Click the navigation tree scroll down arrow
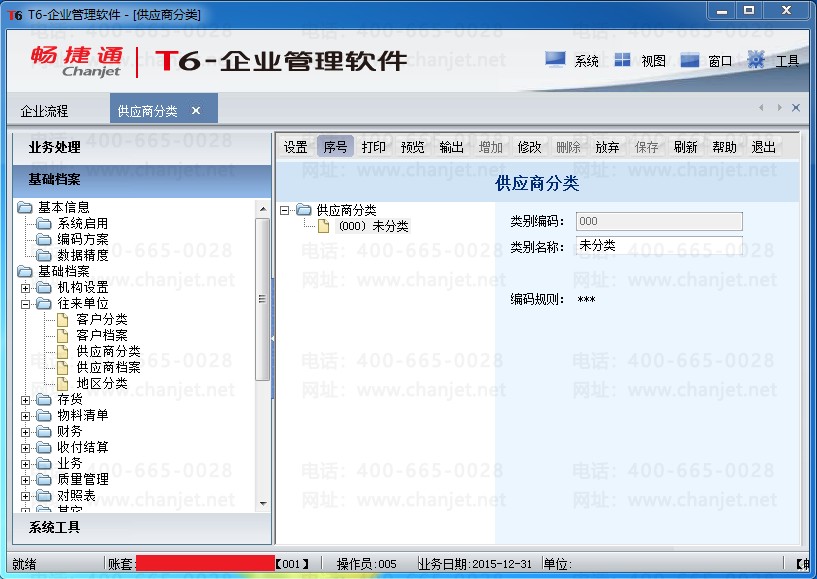This screenshot has height=579, width=817. coord(263,503)
